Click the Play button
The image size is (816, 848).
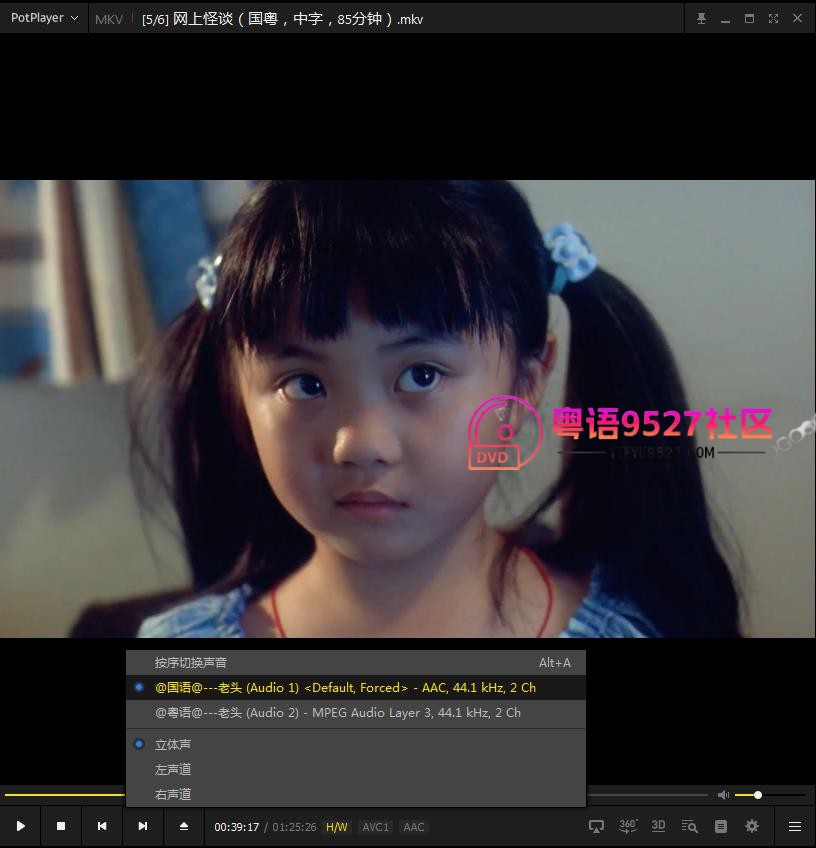click(x=21, y=826)
